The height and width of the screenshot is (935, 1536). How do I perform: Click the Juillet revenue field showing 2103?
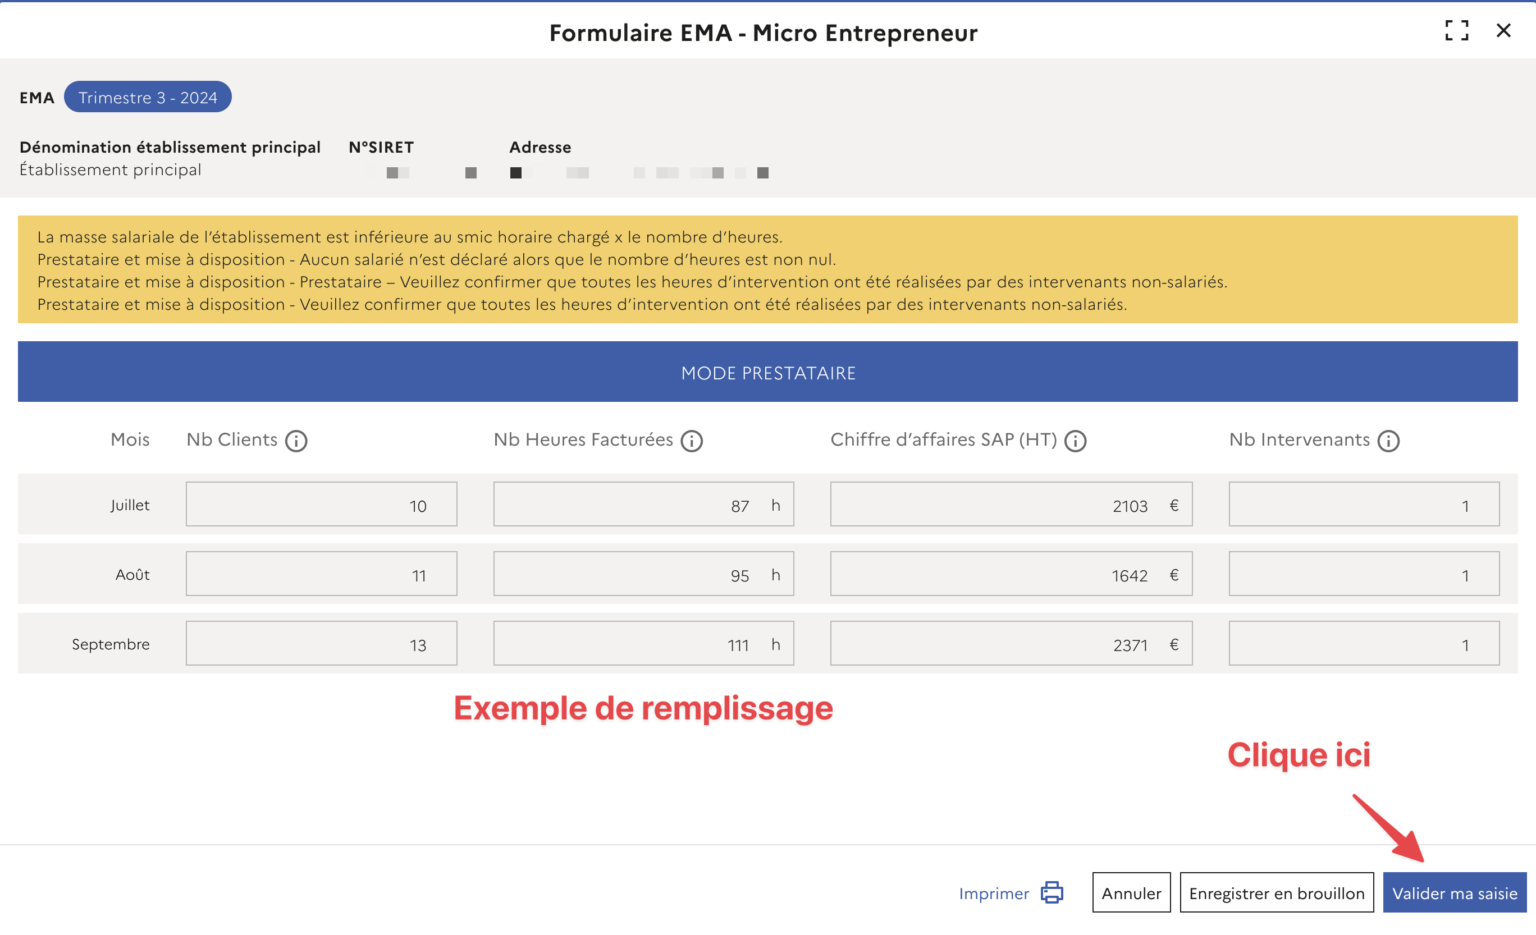point(1010,504)
